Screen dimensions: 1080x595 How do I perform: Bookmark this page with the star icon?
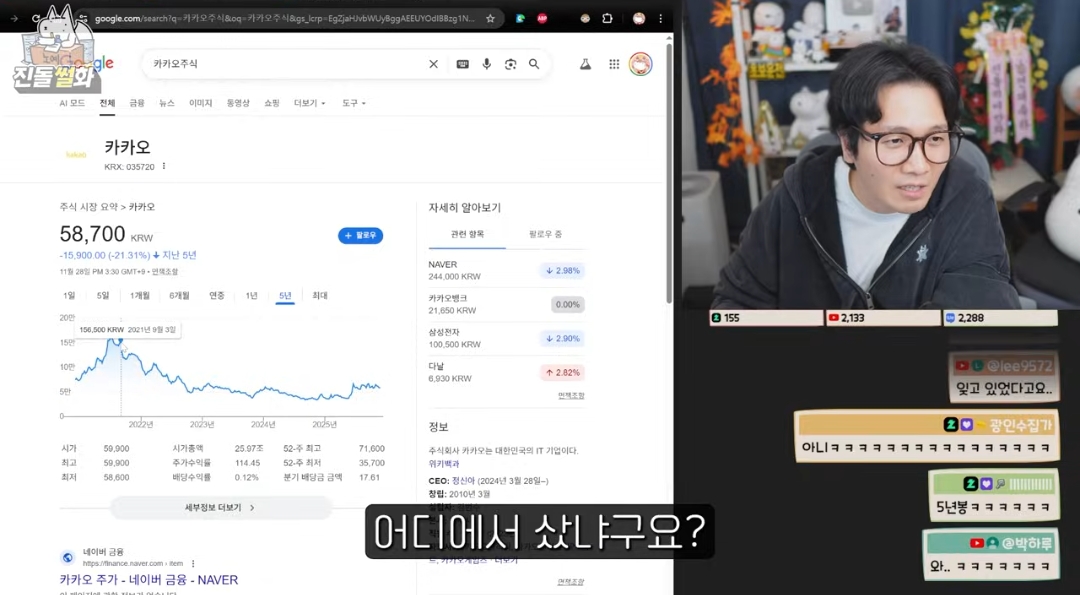[490, 19]
